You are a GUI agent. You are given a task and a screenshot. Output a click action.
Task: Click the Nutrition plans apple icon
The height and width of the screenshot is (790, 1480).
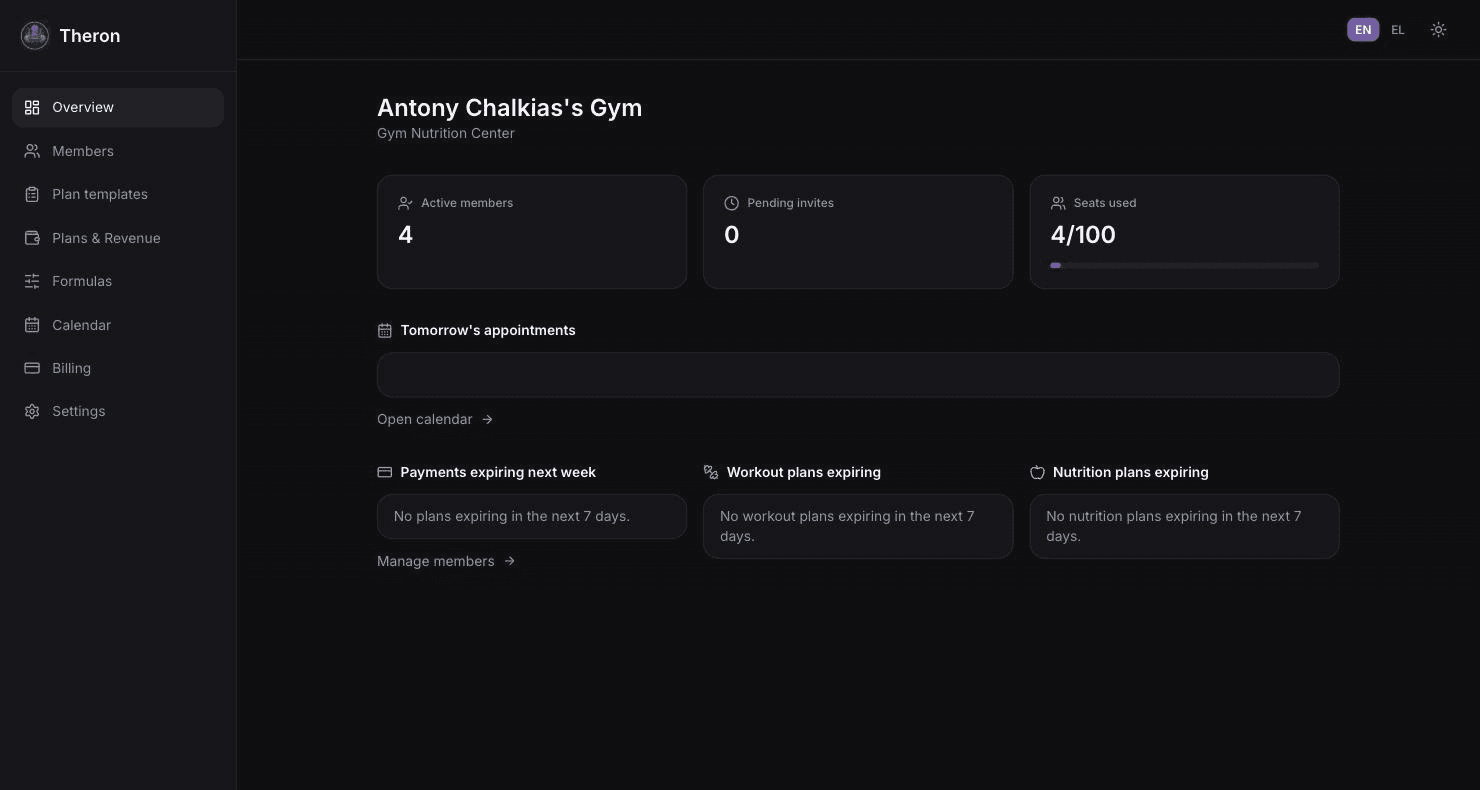click(1037, 472)
